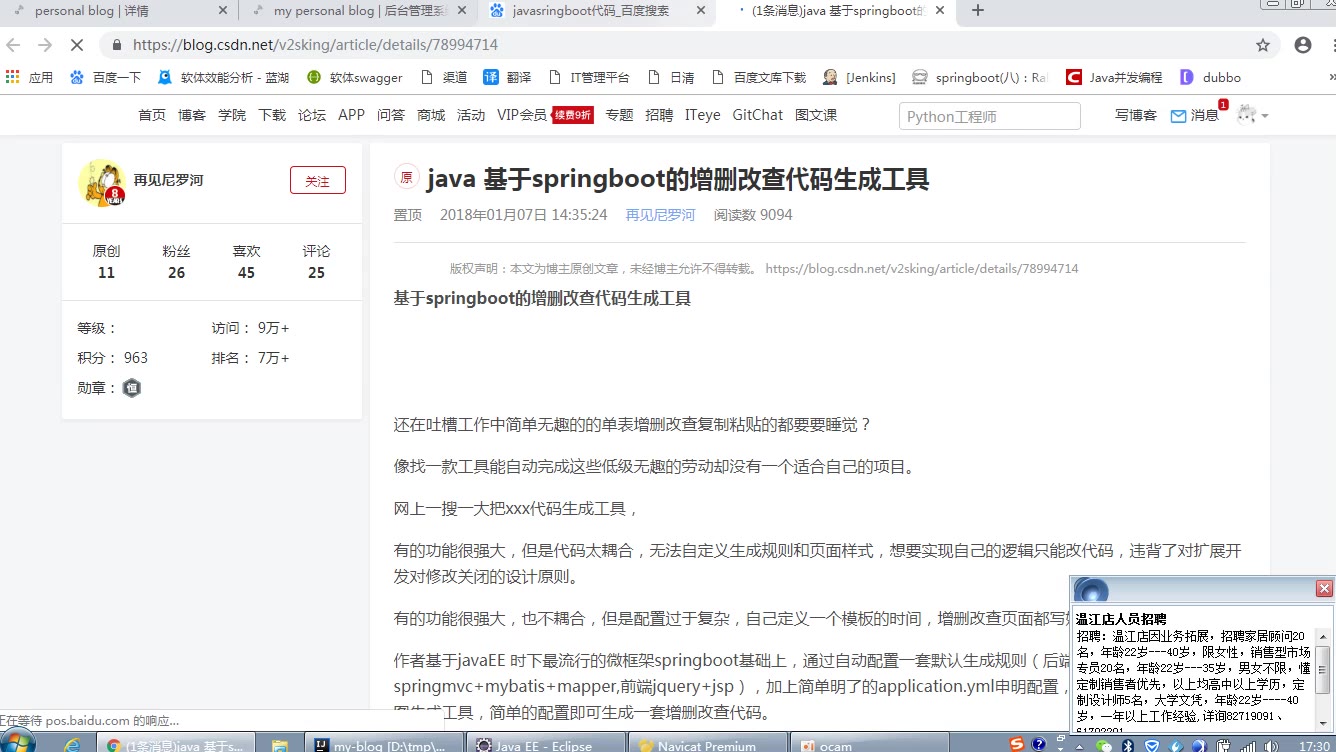Viewport: 1336px width, 752px height.
Task: Stop page loading with the X button
Action: pyautogui.click(x=79, y=45)
